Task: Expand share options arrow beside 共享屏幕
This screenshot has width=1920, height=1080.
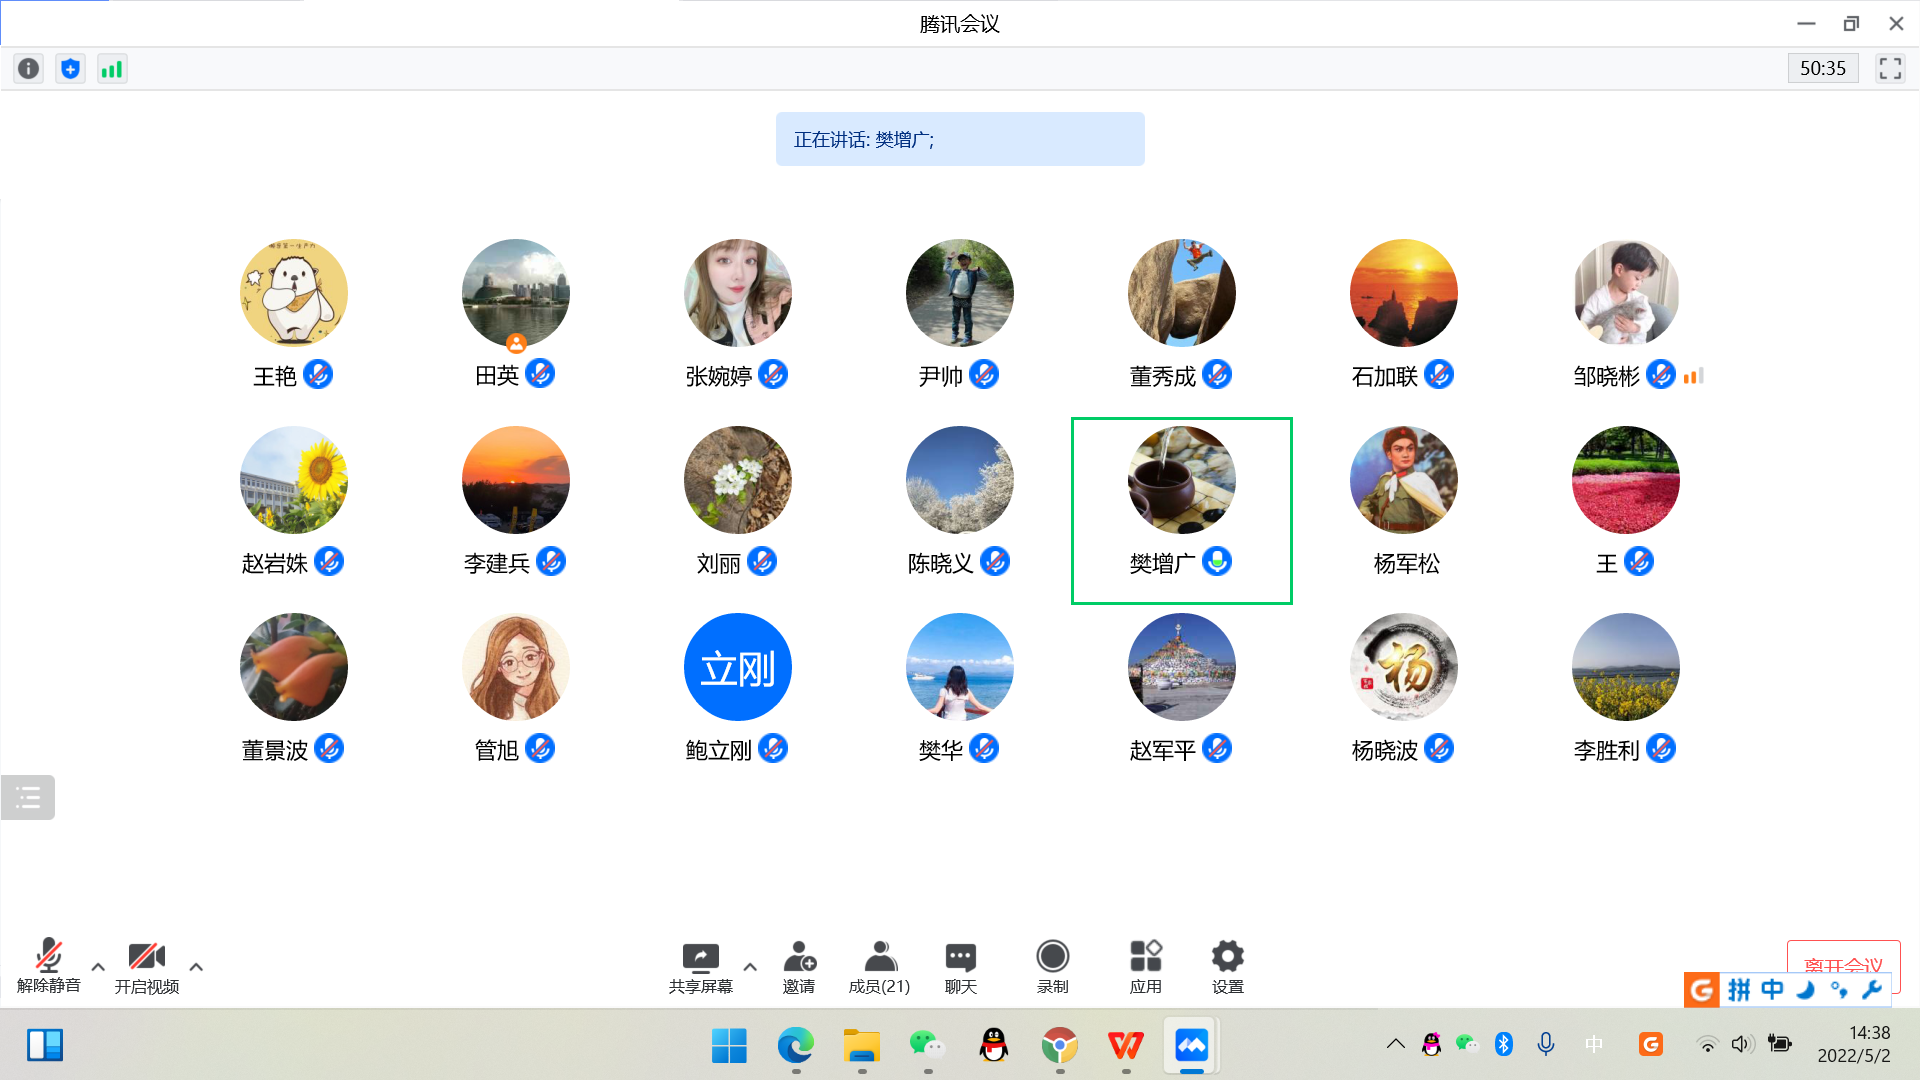Action: pyautogui.click(x=750, y=967)
